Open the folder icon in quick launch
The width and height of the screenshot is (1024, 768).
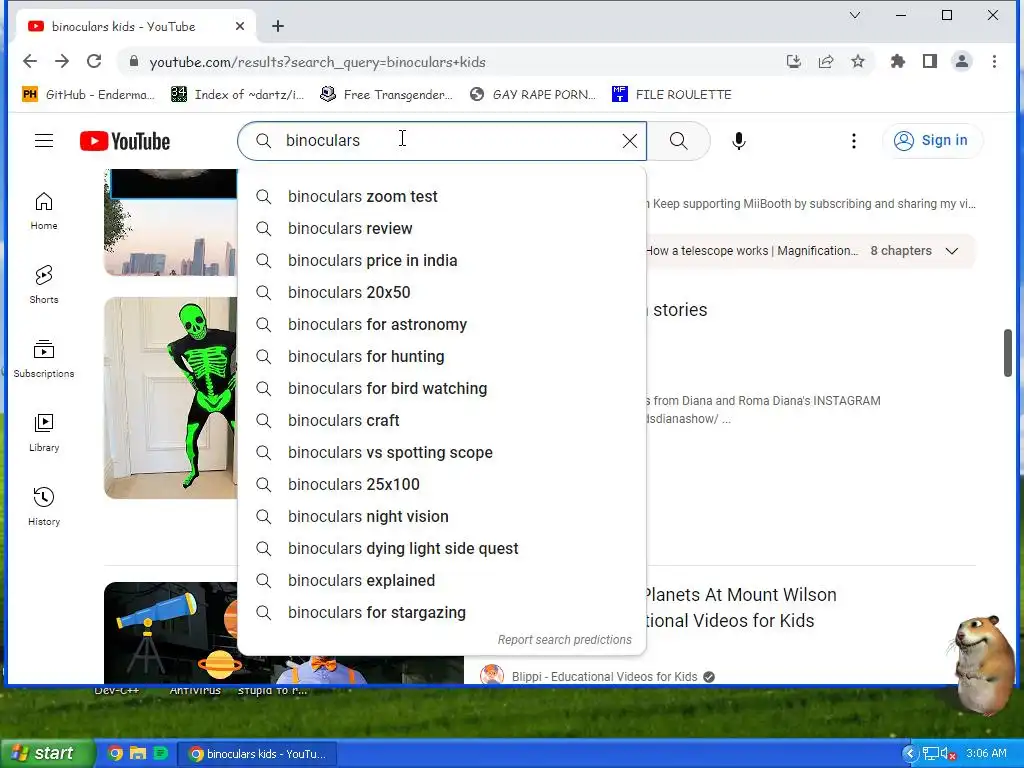pyautogui.click(x=138, y=753)
